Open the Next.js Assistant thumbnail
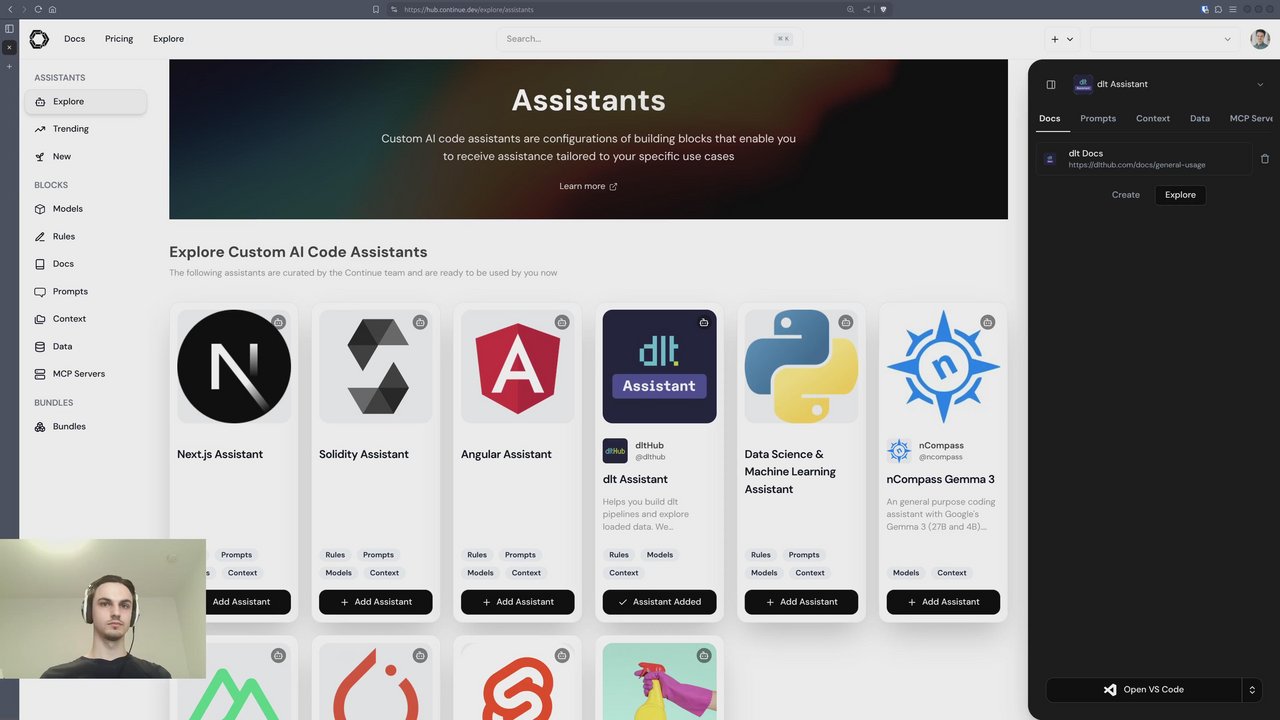 [234, 366]
